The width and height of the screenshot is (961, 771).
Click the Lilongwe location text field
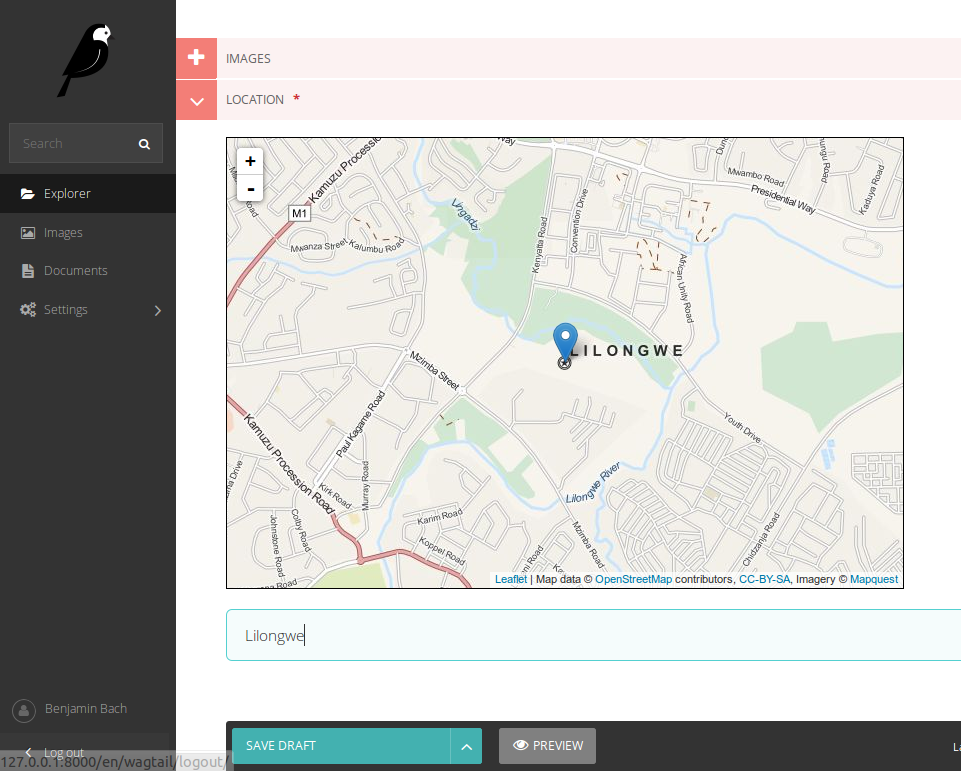[x=593, y=636]
